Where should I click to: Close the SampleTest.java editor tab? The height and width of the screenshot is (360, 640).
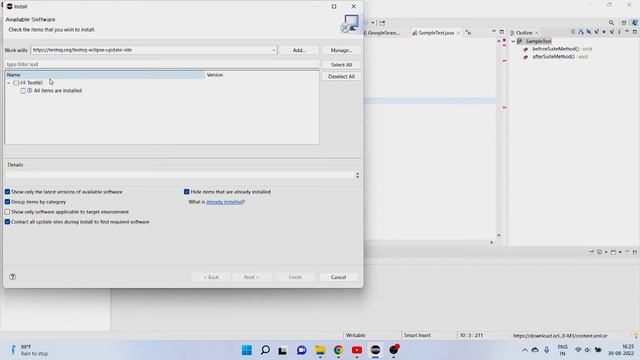click(x=458, y=33)
